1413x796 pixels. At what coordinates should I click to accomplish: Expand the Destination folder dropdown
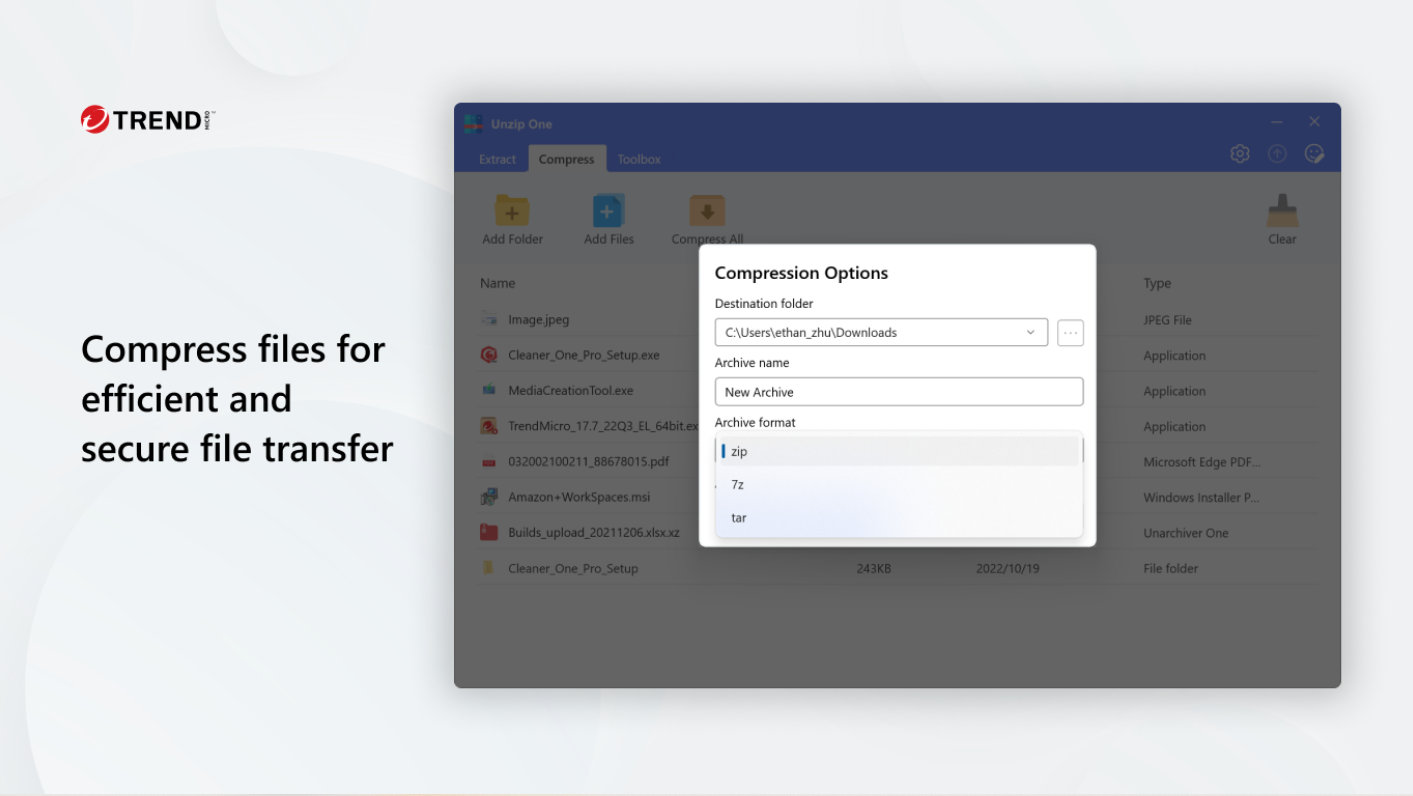pos(1031,333)
